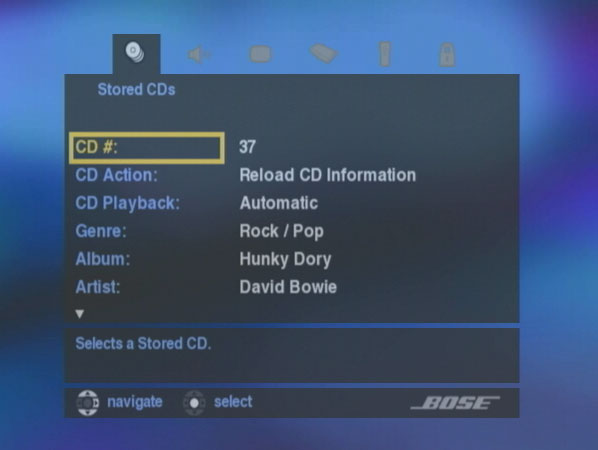The image size is (598, 450).
Task: Change the Reload CD Information action value
Action: (328, 175)
